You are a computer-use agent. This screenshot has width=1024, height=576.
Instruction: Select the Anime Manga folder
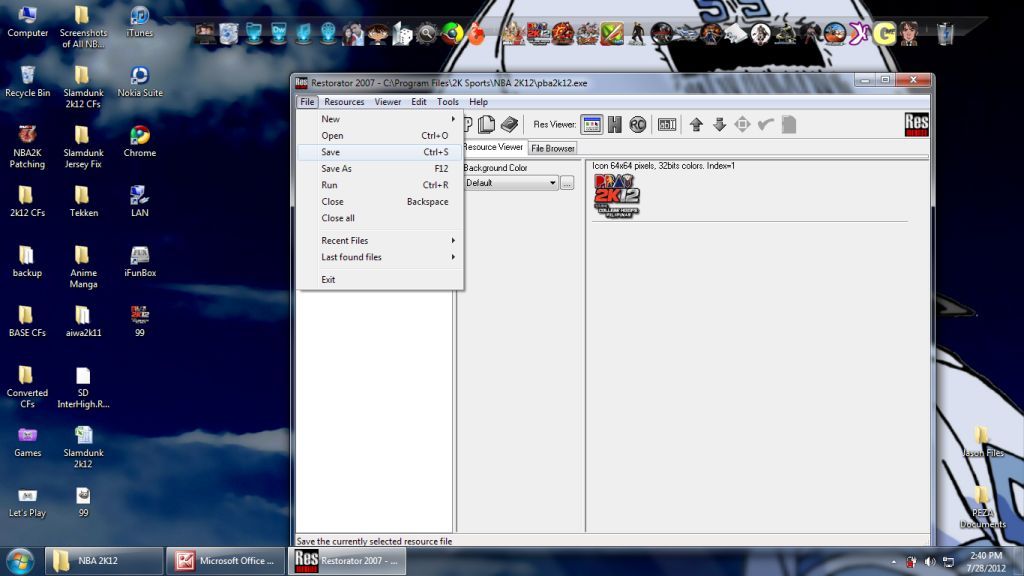tap(84, 267)
